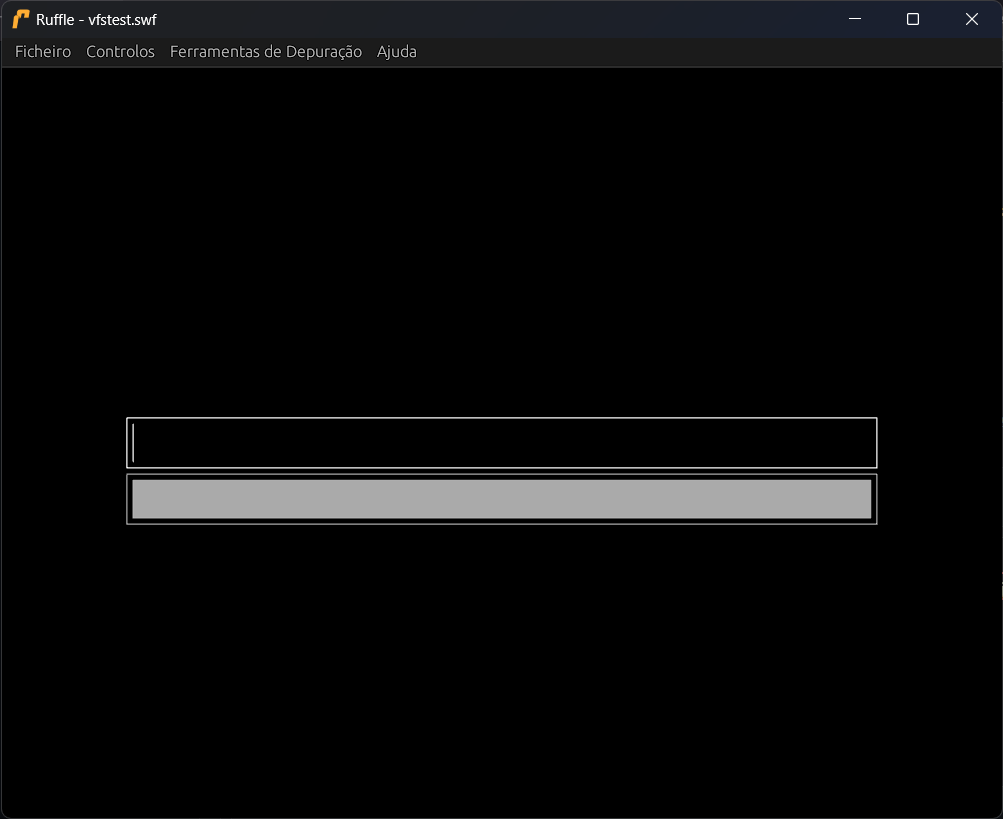Select the empty input box above the button
The width and height of the screenshot is (1003, 819).
pyautogui.click(x=500, y=442)
